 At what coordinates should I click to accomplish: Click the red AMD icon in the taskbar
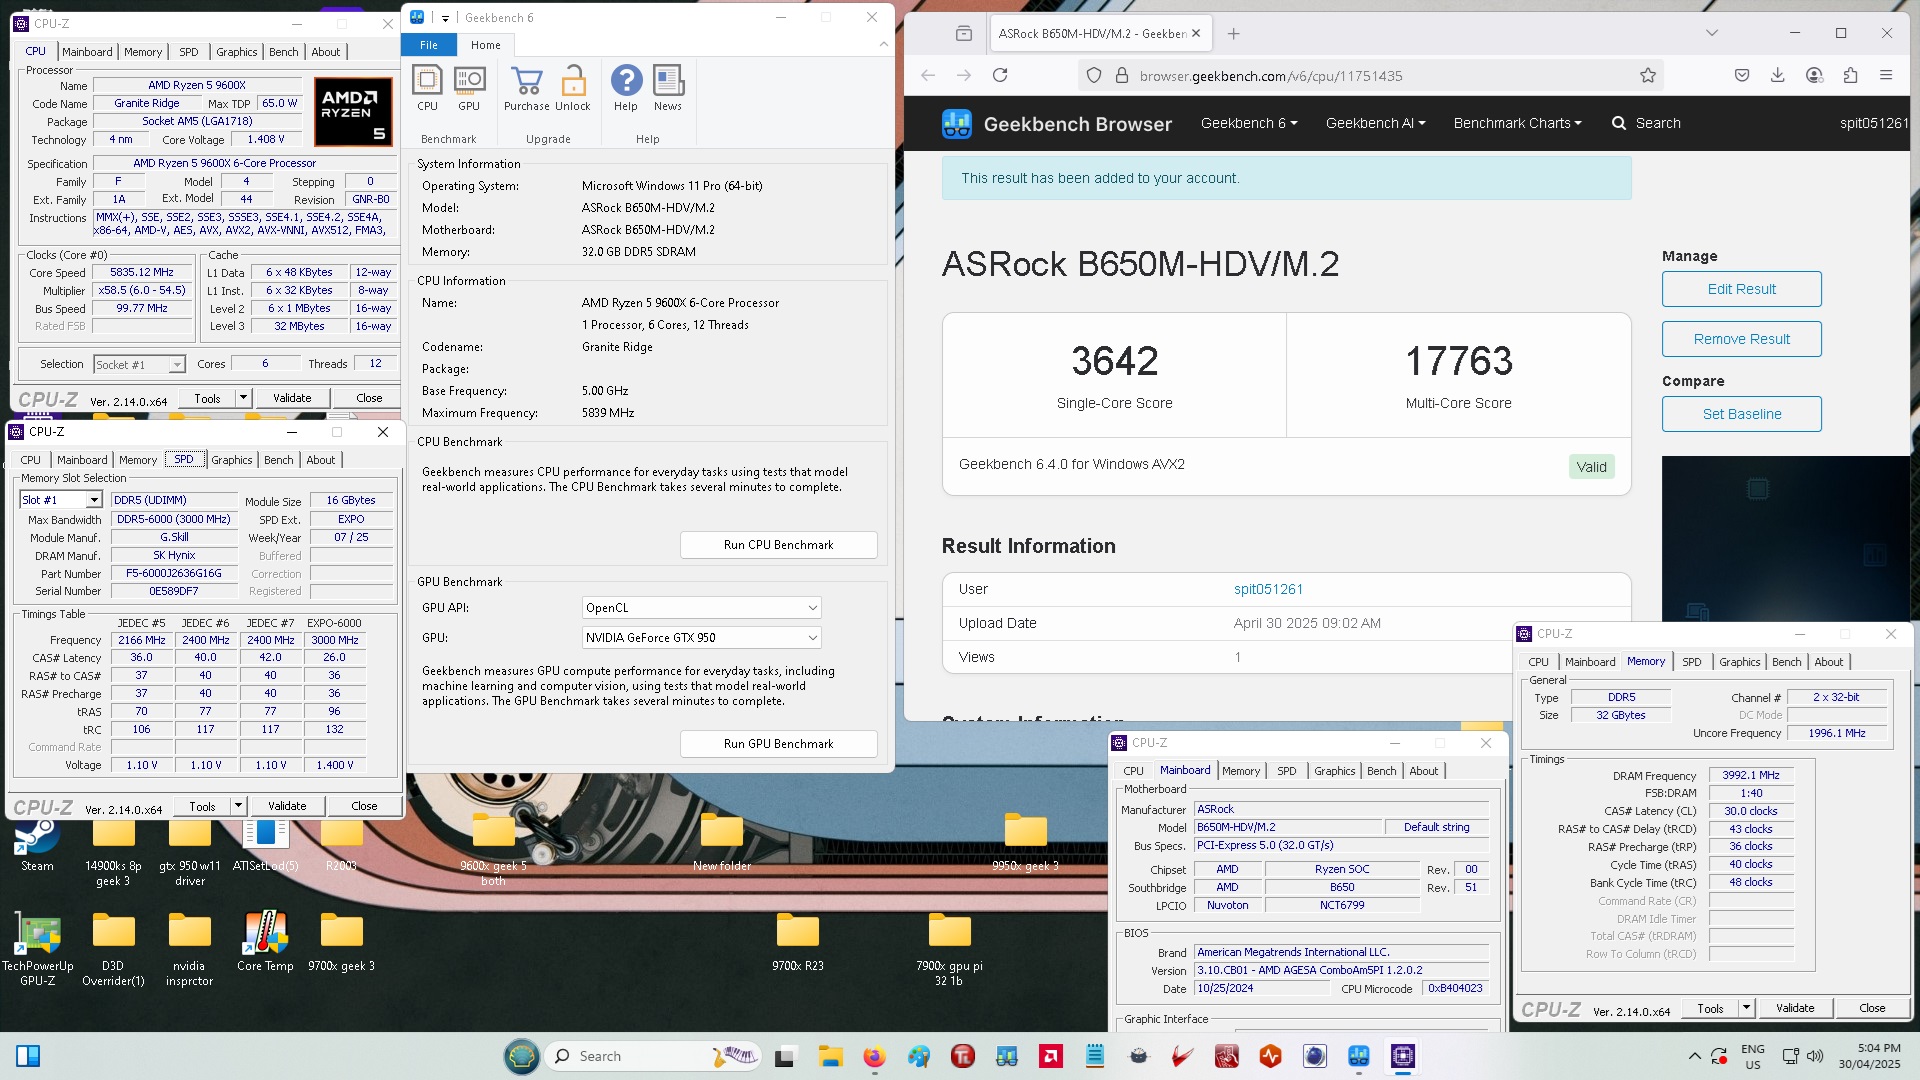[1050, 1056]
